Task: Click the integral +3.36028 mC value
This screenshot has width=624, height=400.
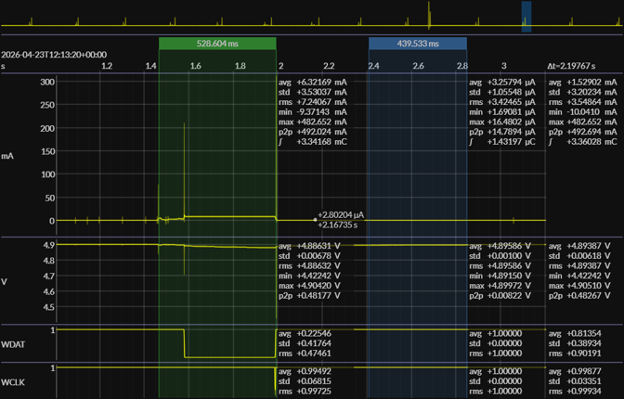Action: click(x=583, y=142)
